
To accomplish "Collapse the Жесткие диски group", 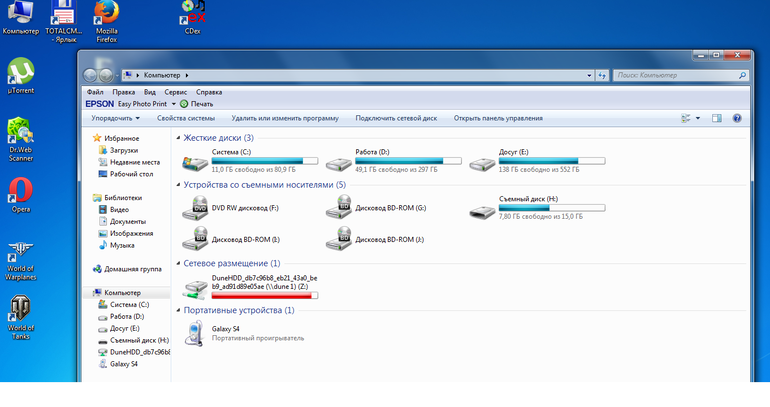I will click(x=178, y=138).
